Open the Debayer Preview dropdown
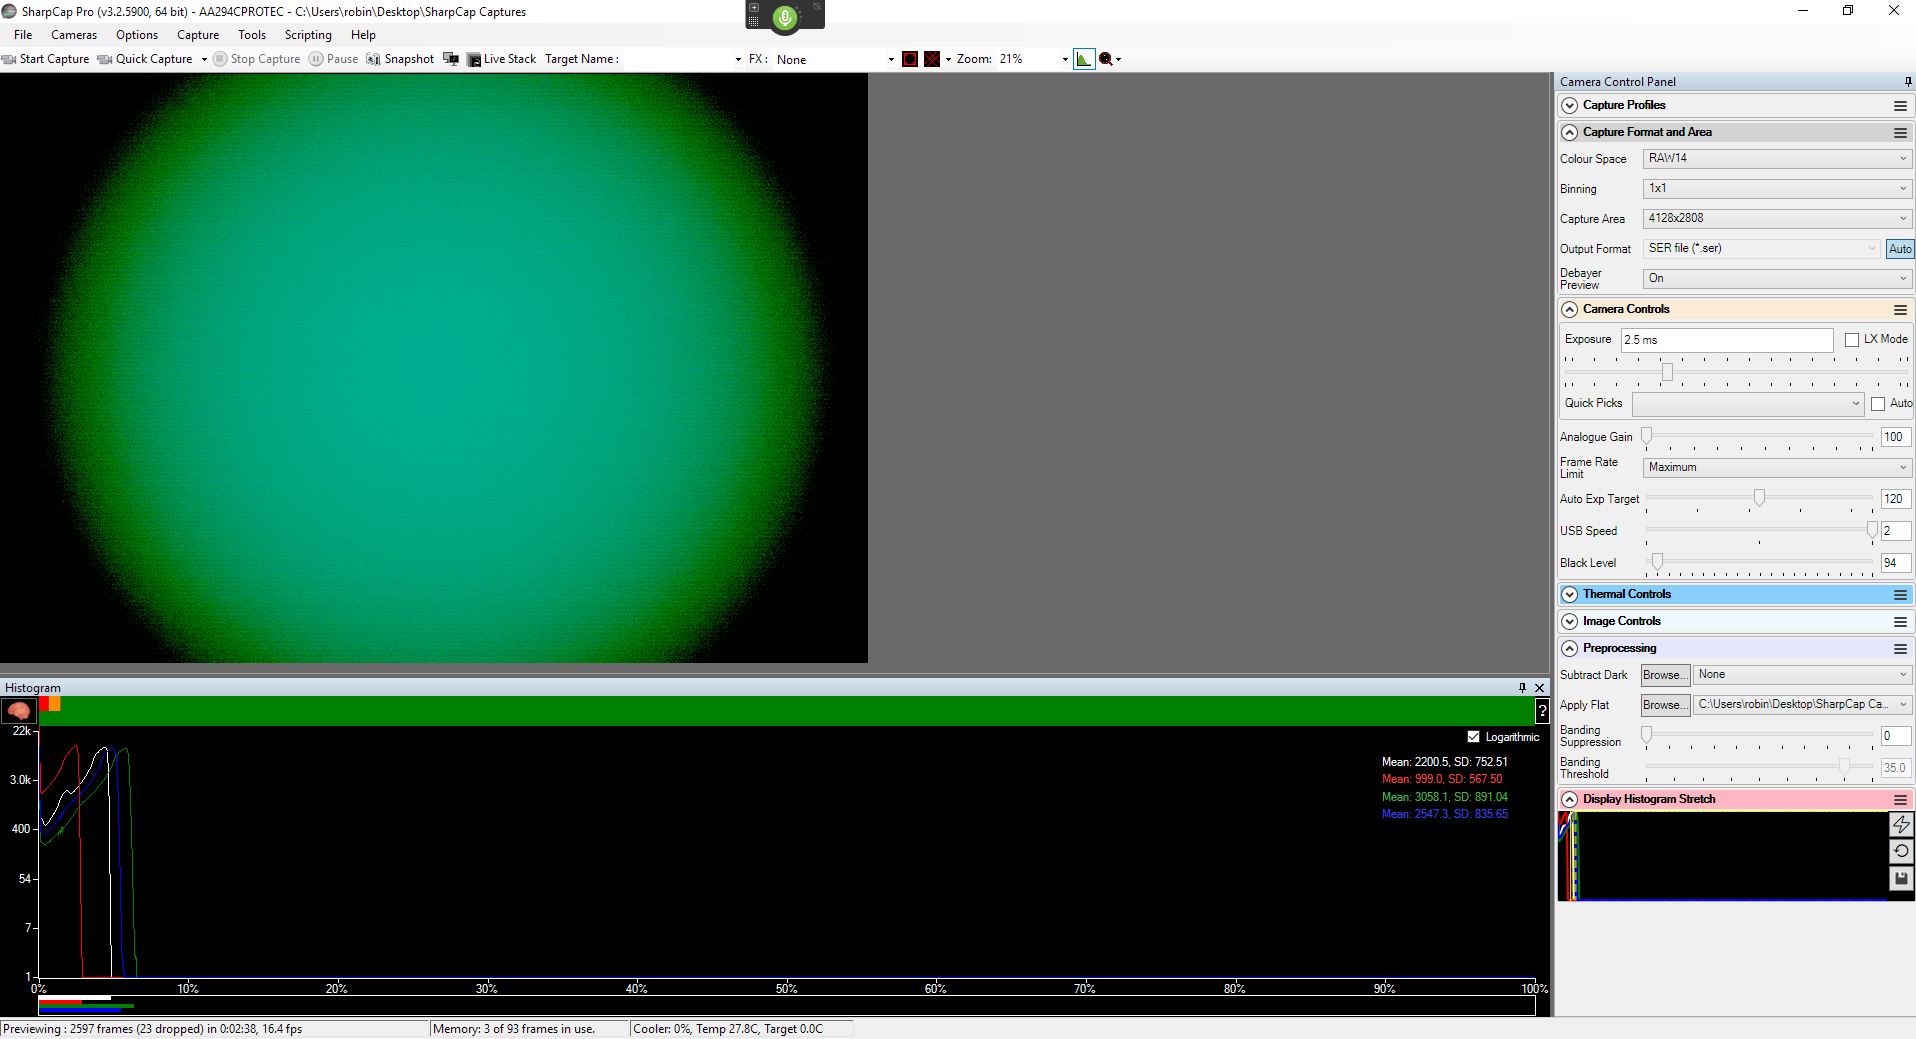 click(1777, 278)
